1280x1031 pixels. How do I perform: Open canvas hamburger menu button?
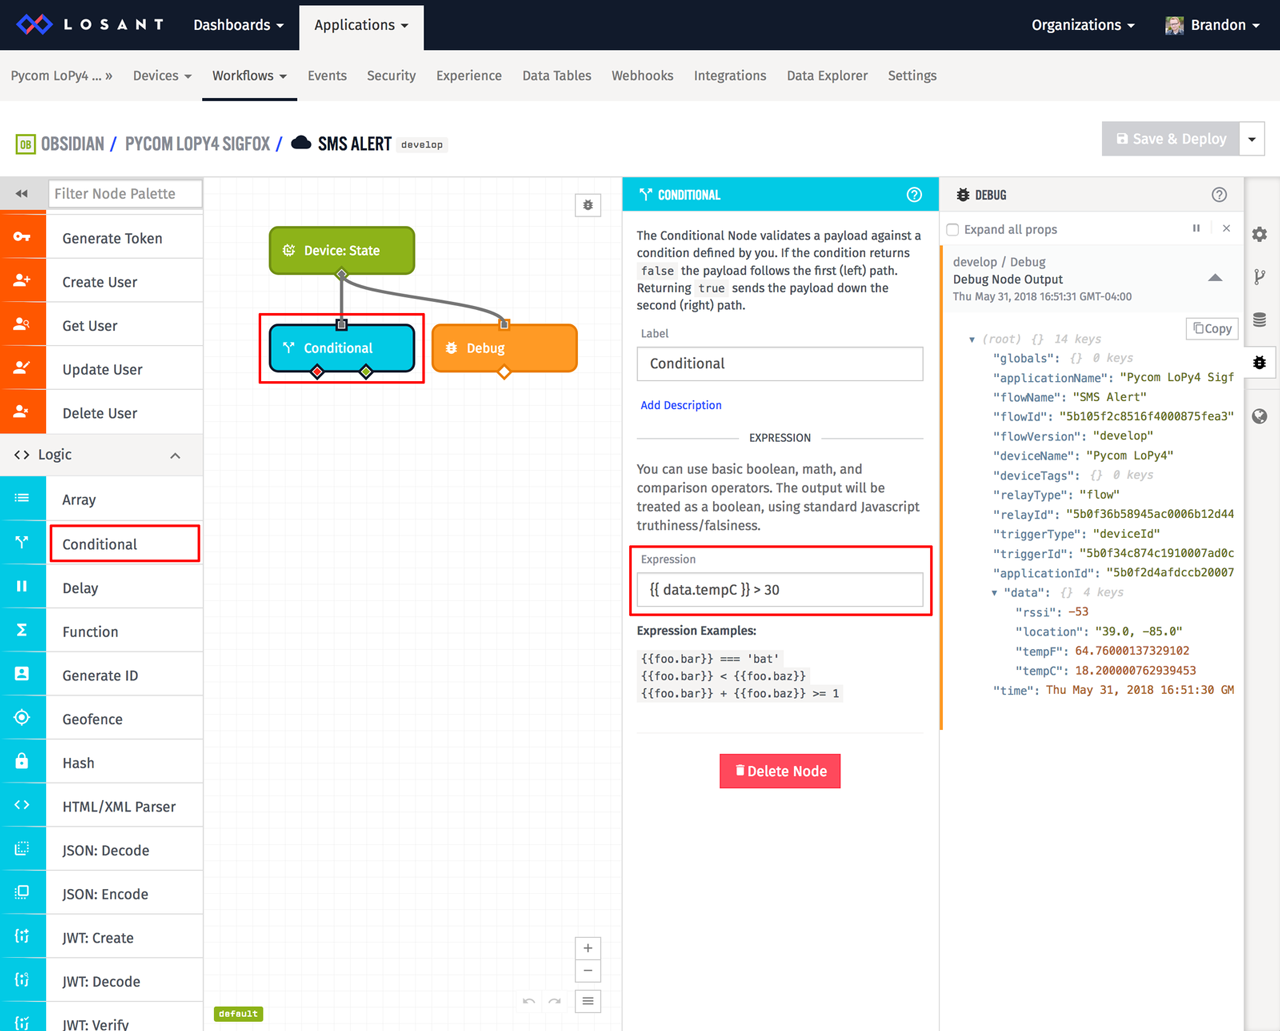588,1001
